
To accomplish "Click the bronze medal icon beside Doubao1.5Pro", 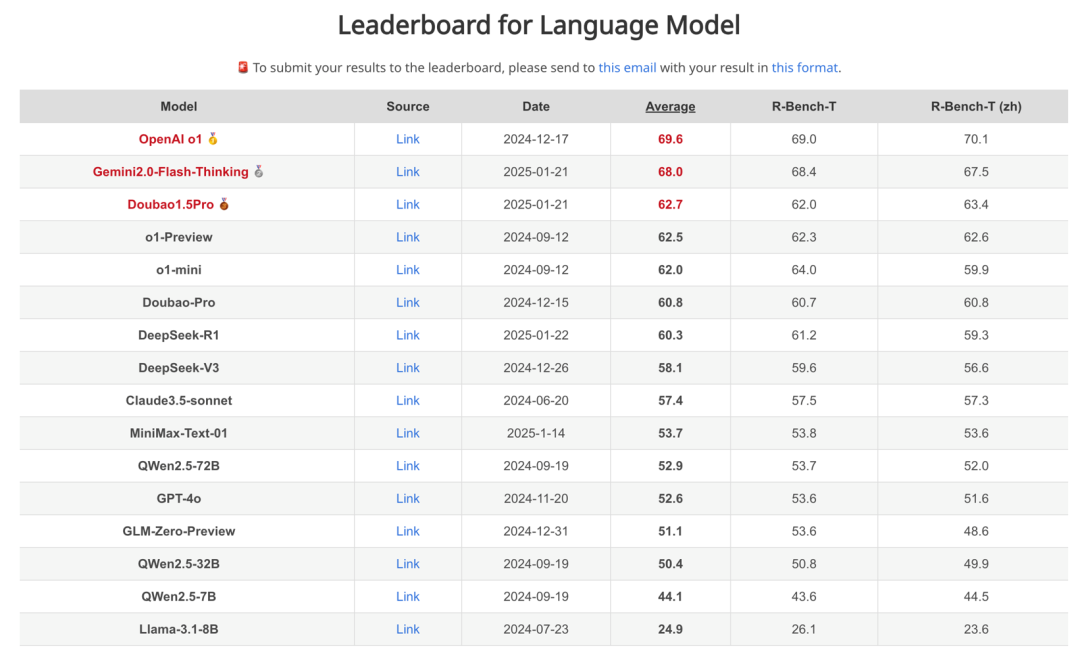I will pyautogui.click(x=224, y=205).
